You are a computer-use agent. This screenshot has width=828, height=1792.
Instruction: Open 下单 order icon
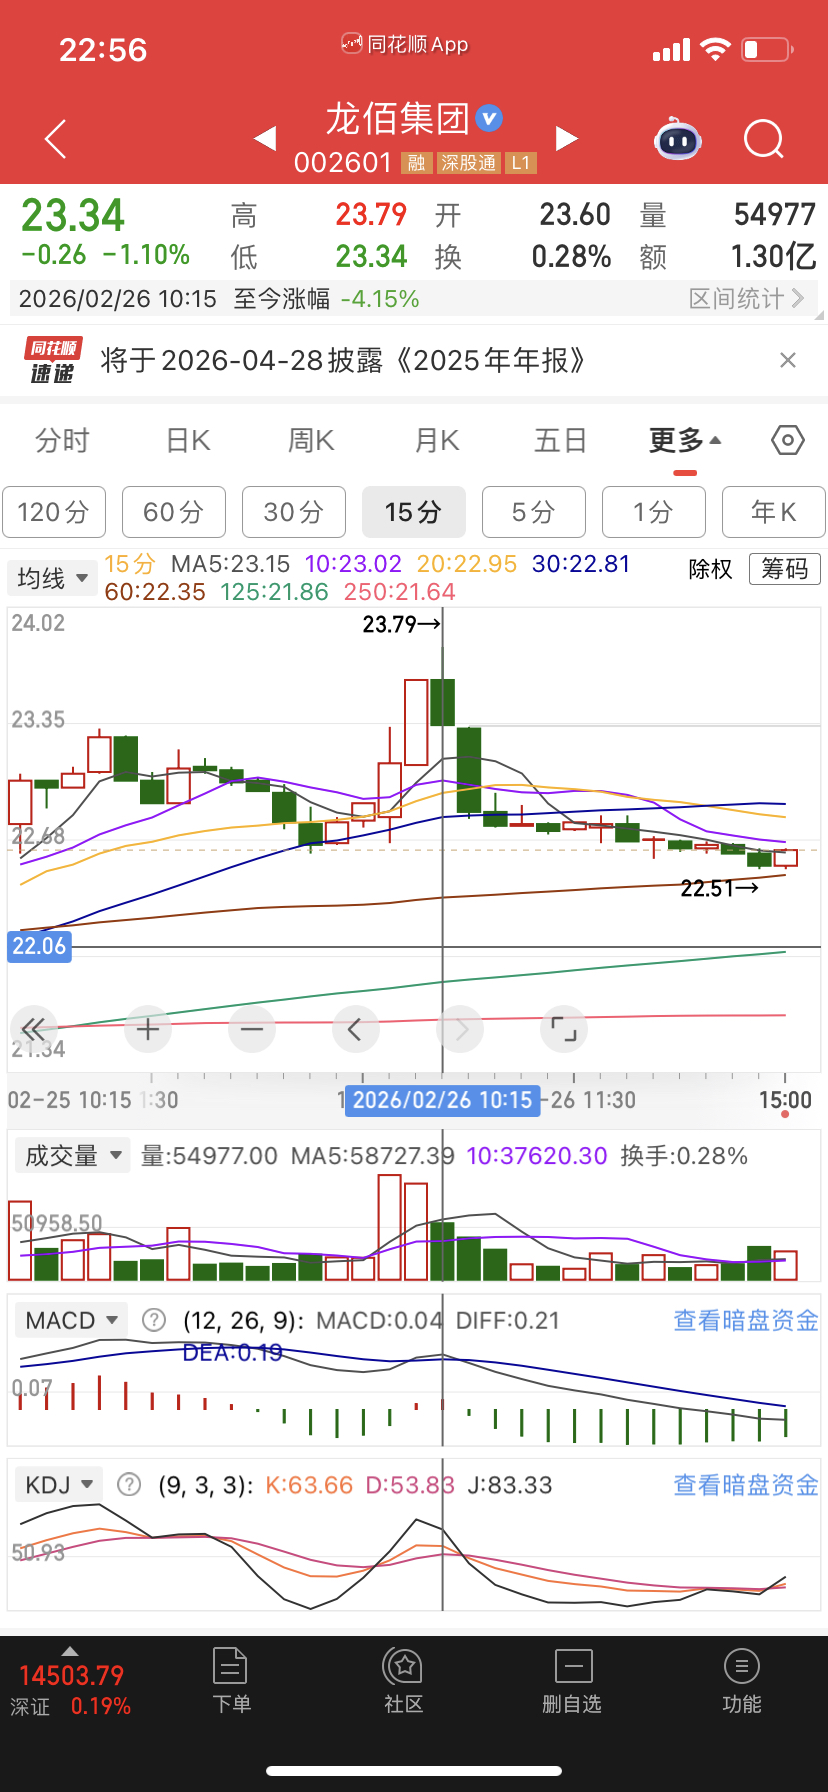[x=230, y=1681]
